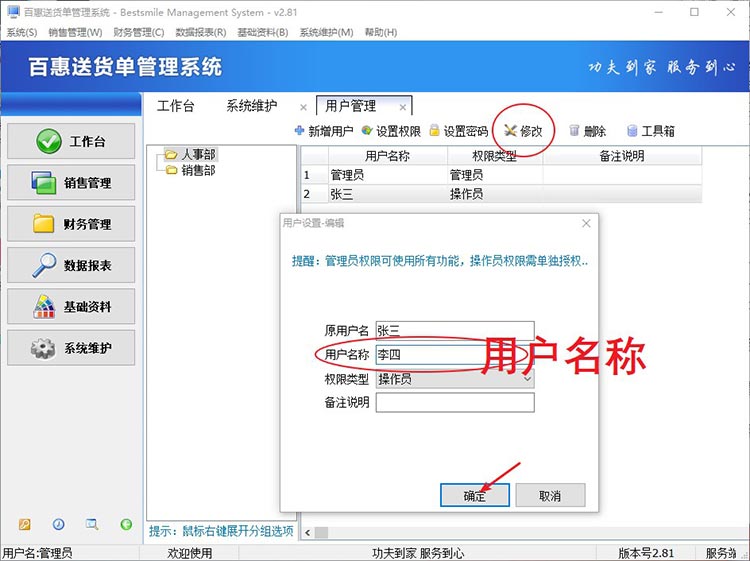Click the 用户名称 column header
Screen dimensions: 750x561
coord(387,156)
